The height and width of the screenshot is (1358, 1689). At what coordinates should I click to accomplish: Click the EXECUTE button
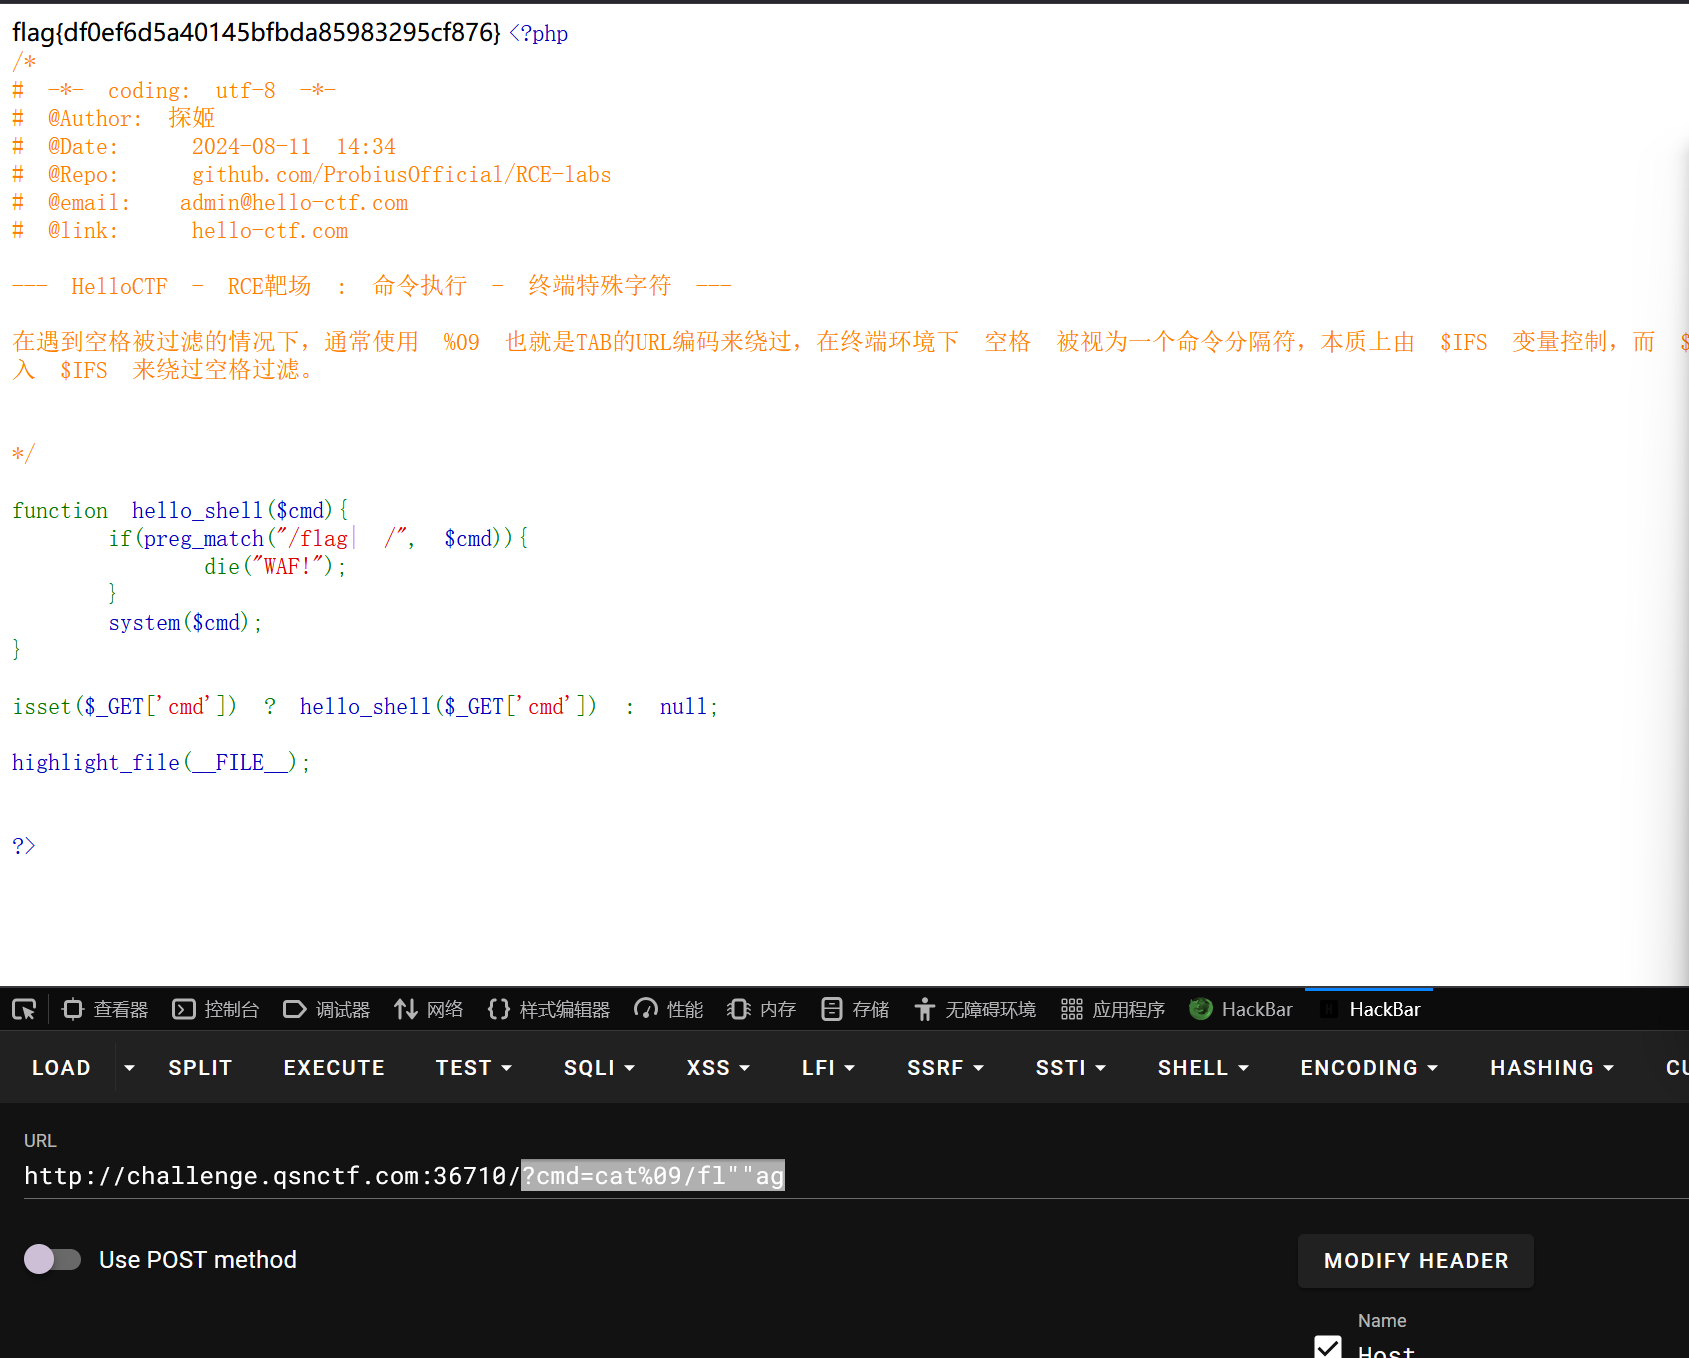pos(333,1067)
